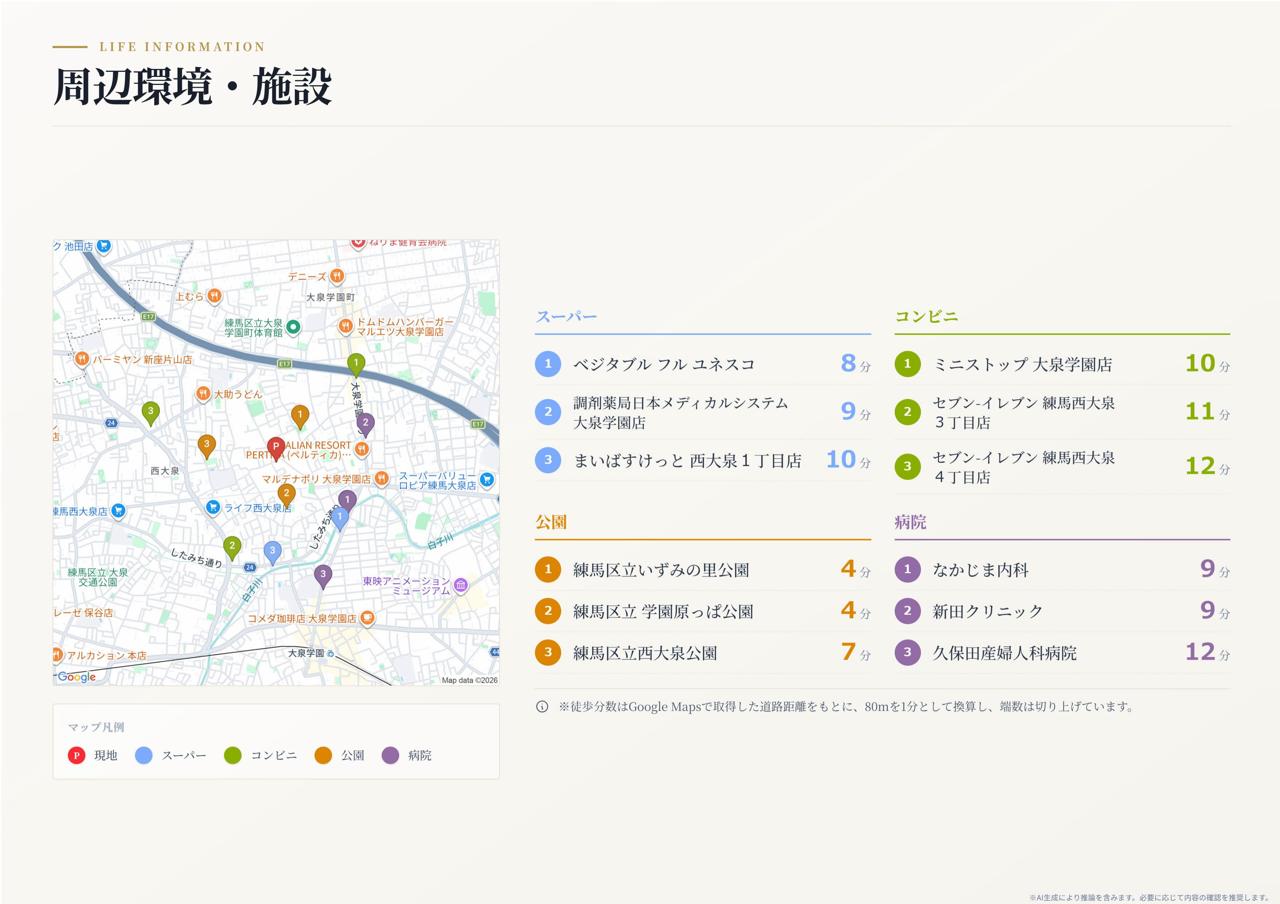Select green convenience store pin 2 on the map

(232, 547)
